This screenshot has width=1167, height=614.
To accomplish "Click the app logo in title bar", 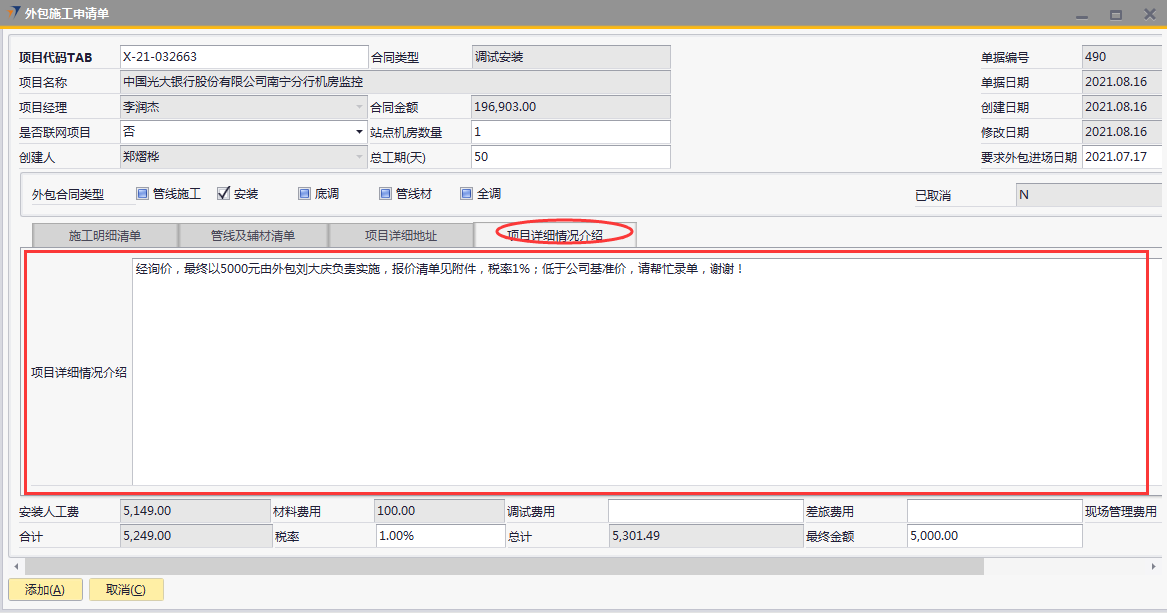I will coord(11,14).
